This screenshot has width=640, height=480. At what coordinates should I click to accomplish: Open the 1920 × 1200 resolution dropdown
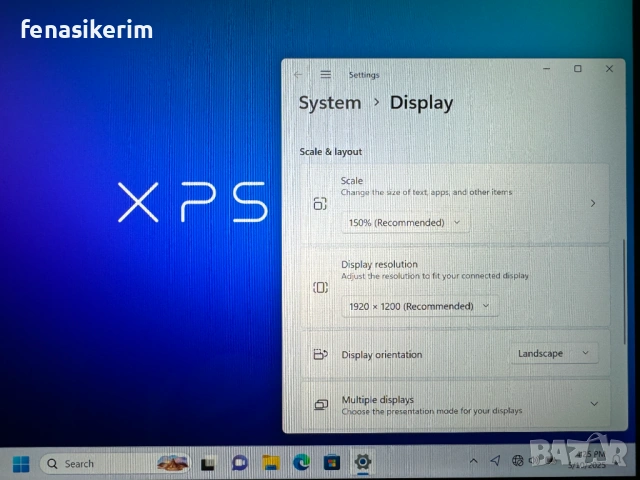point(419,306)
